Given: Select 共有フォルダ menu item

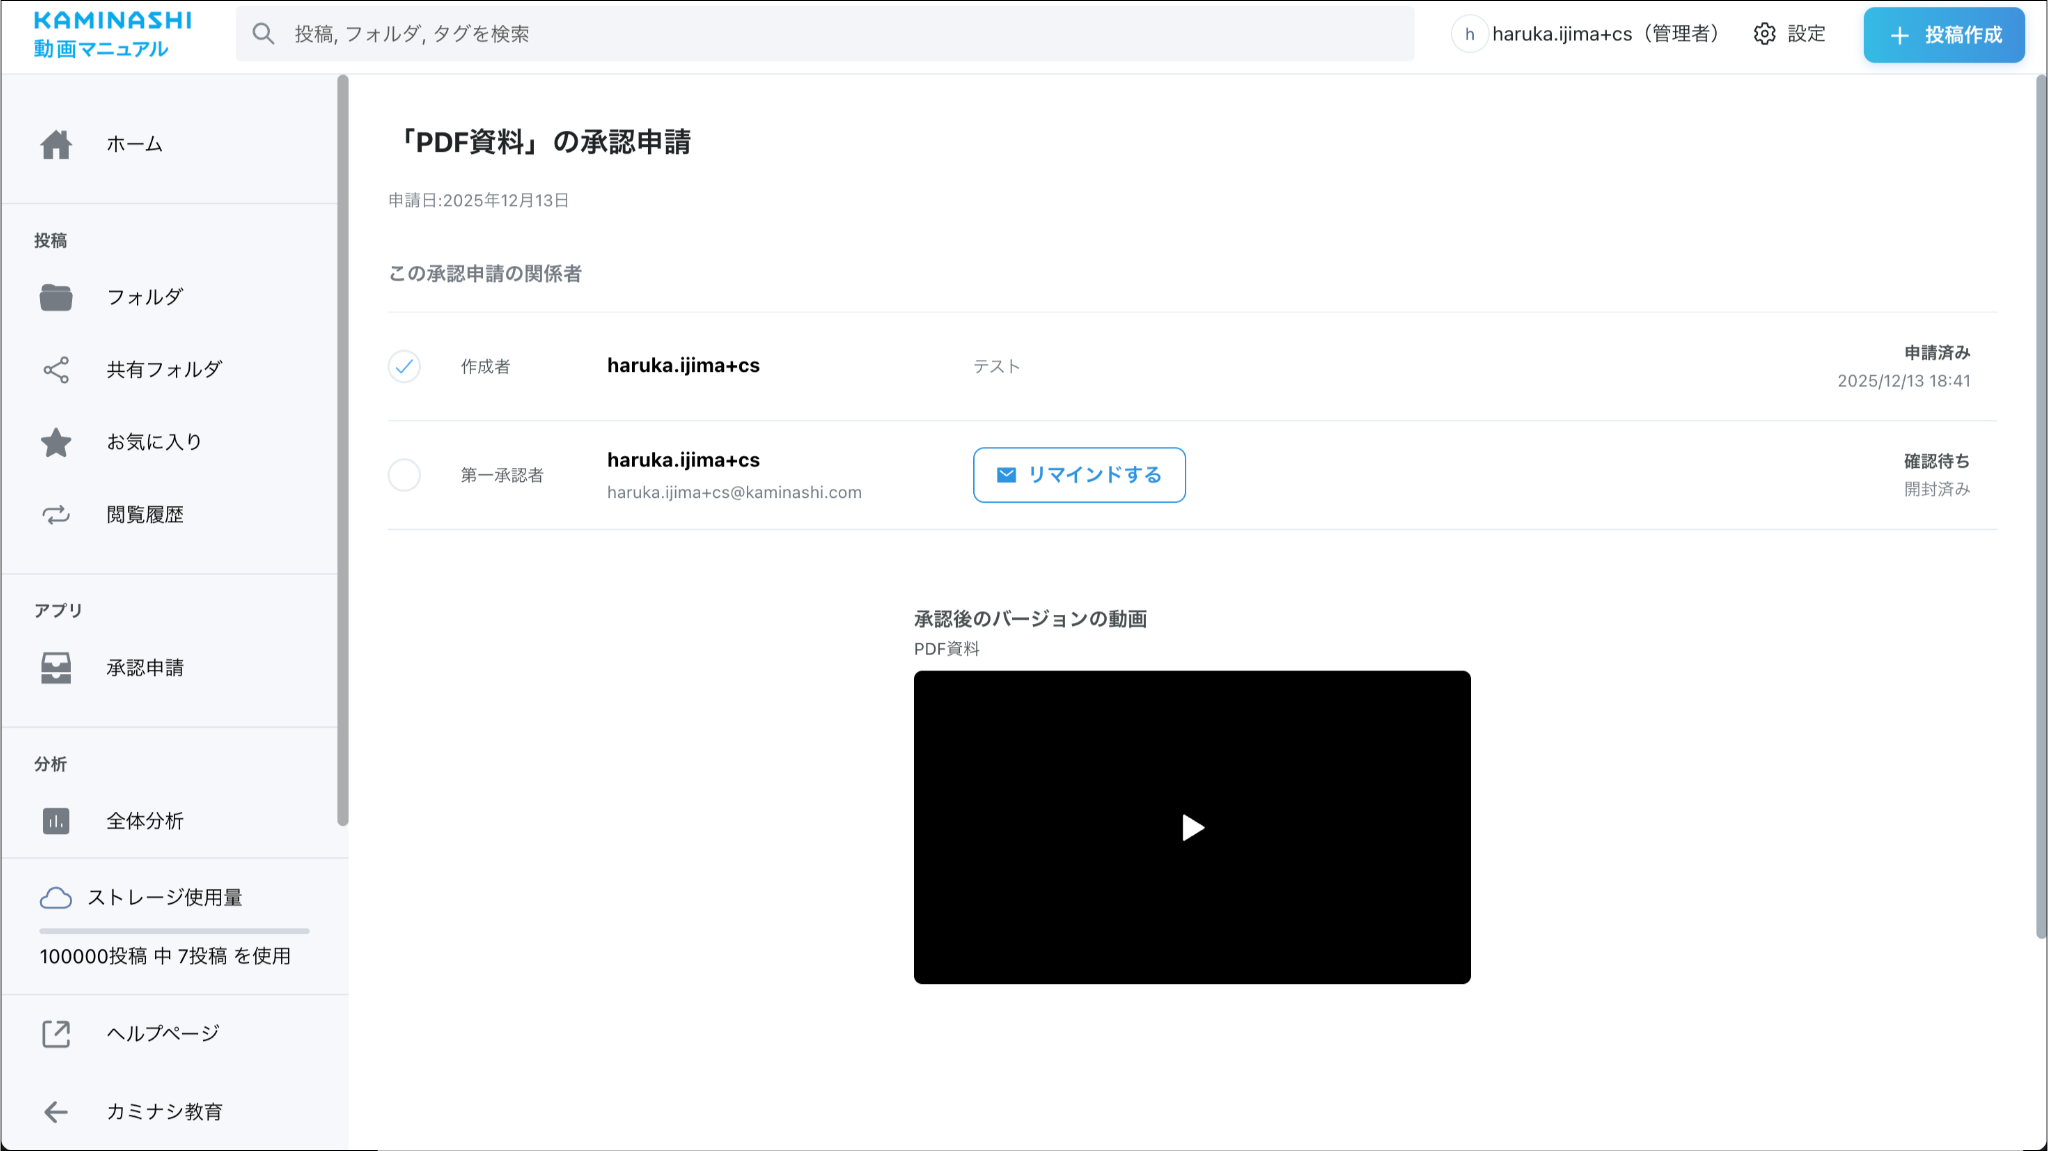Looking at the screenshot, I should (164, 370).
